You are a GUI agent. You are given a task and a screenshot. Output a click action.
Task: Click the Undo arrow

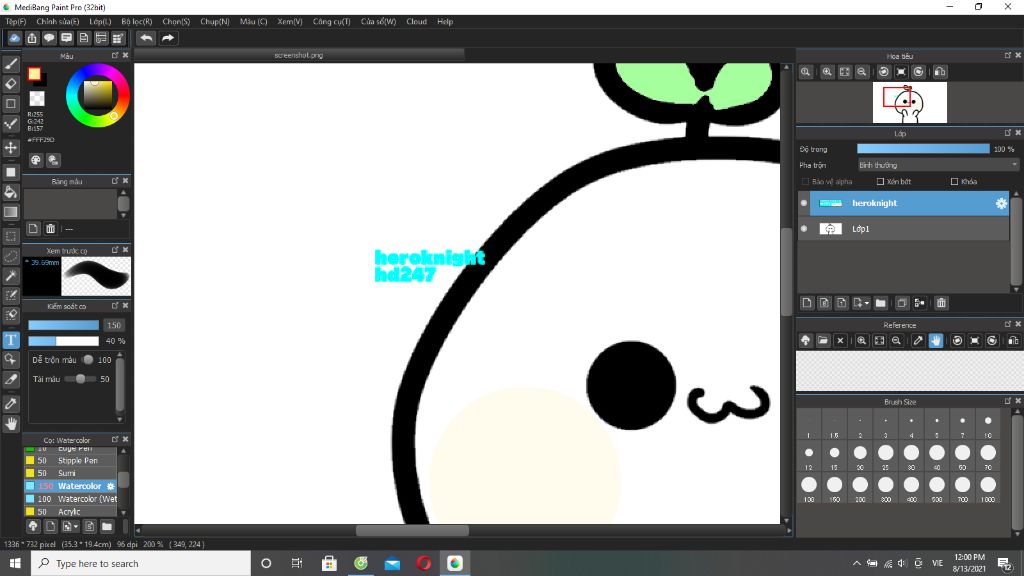[146, 38]
